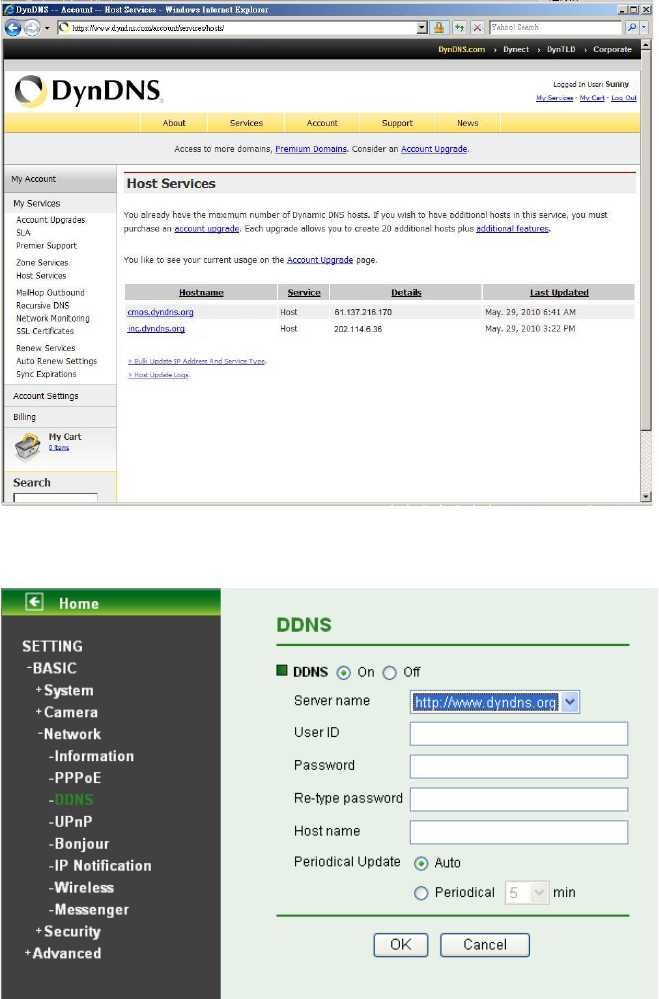Sort table by Details column header
Screen dimensions: 659x999
click(406, 292)
